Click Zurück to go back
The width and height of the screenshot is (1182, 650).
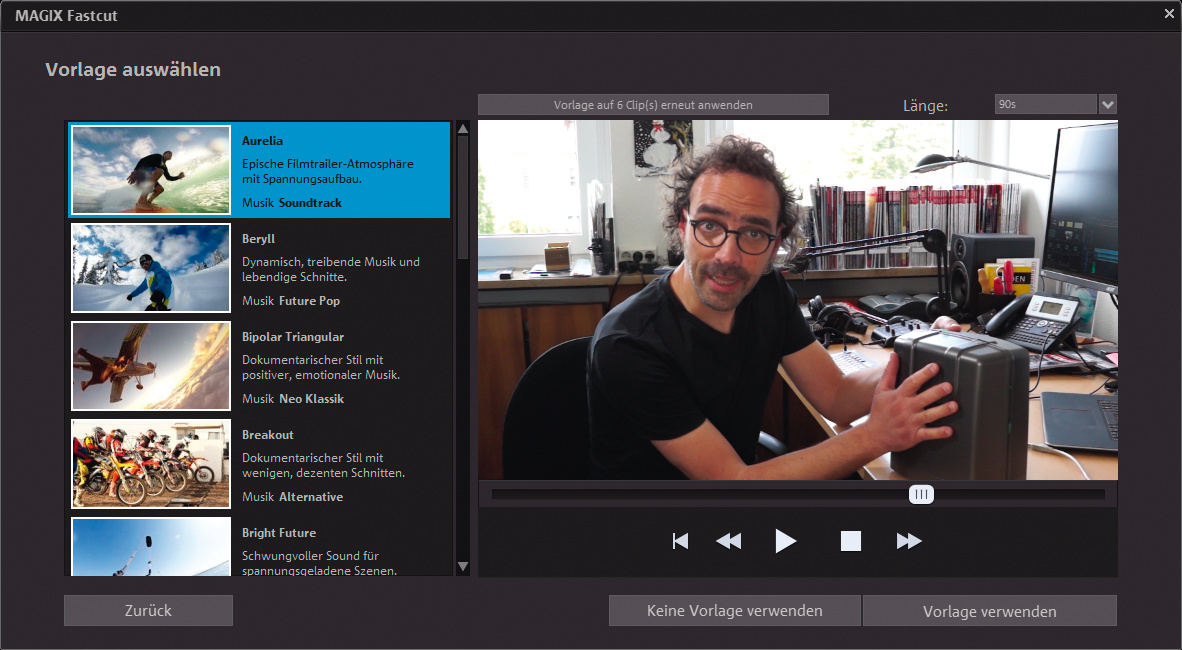point(149,611)
